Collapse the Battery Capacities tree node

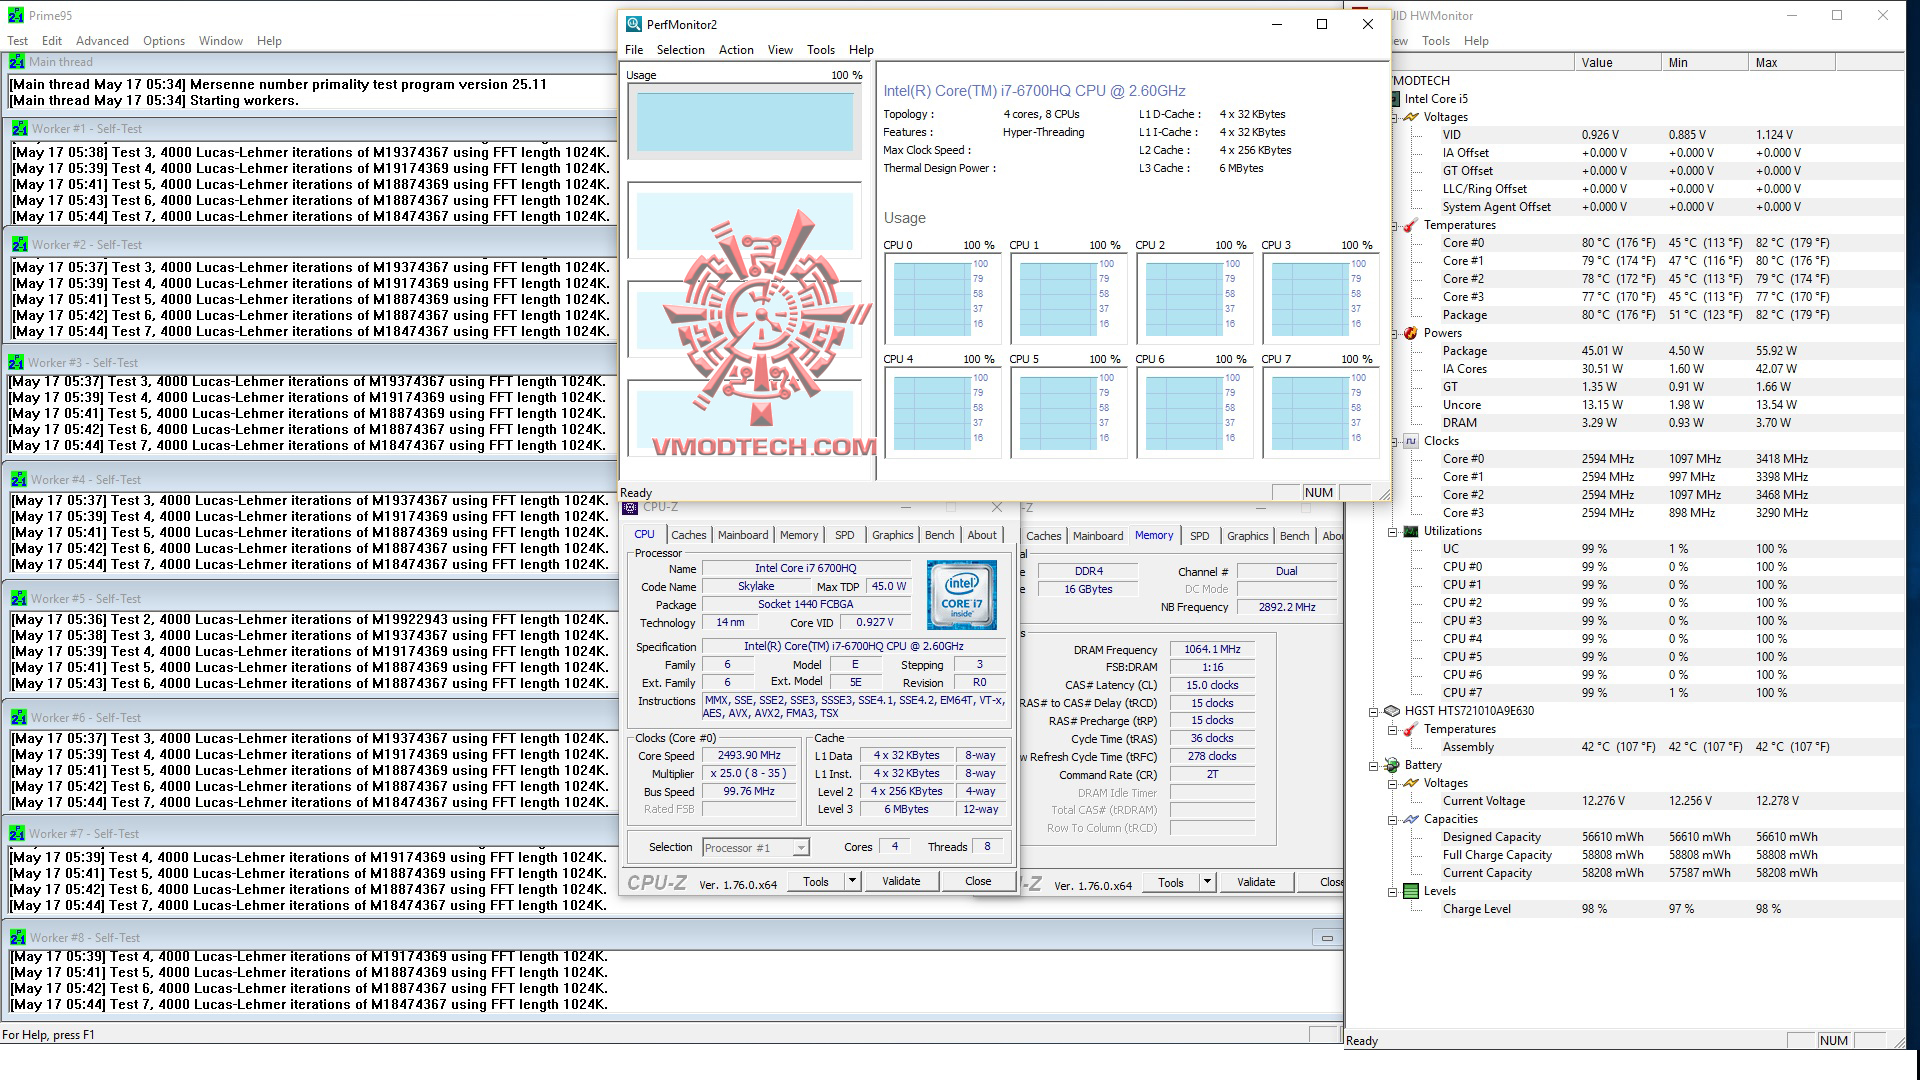(x=1393, y=819)
